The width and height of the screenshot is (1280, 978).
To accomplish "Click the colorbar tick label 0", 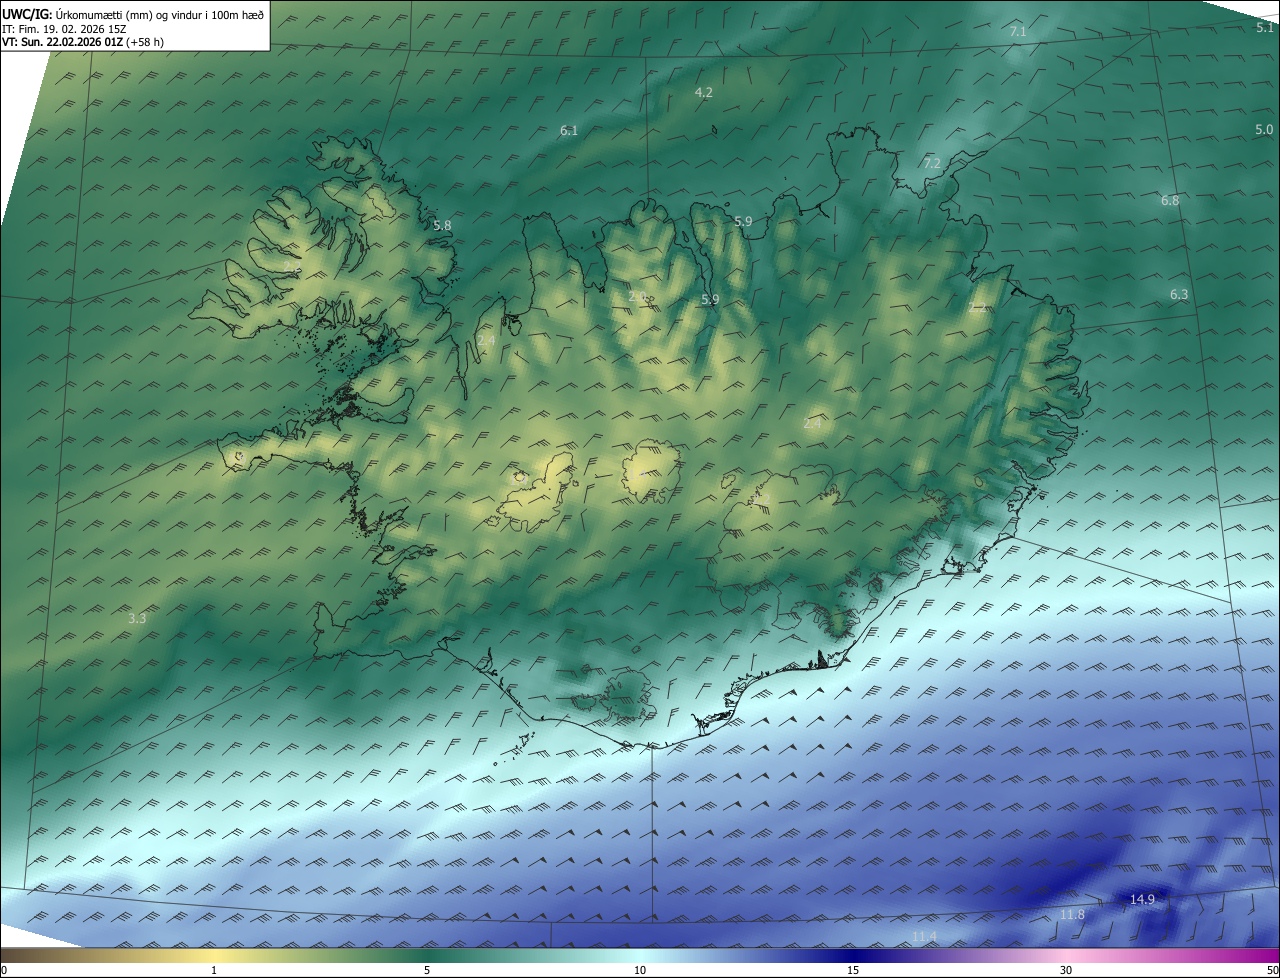I will point(4,970).
